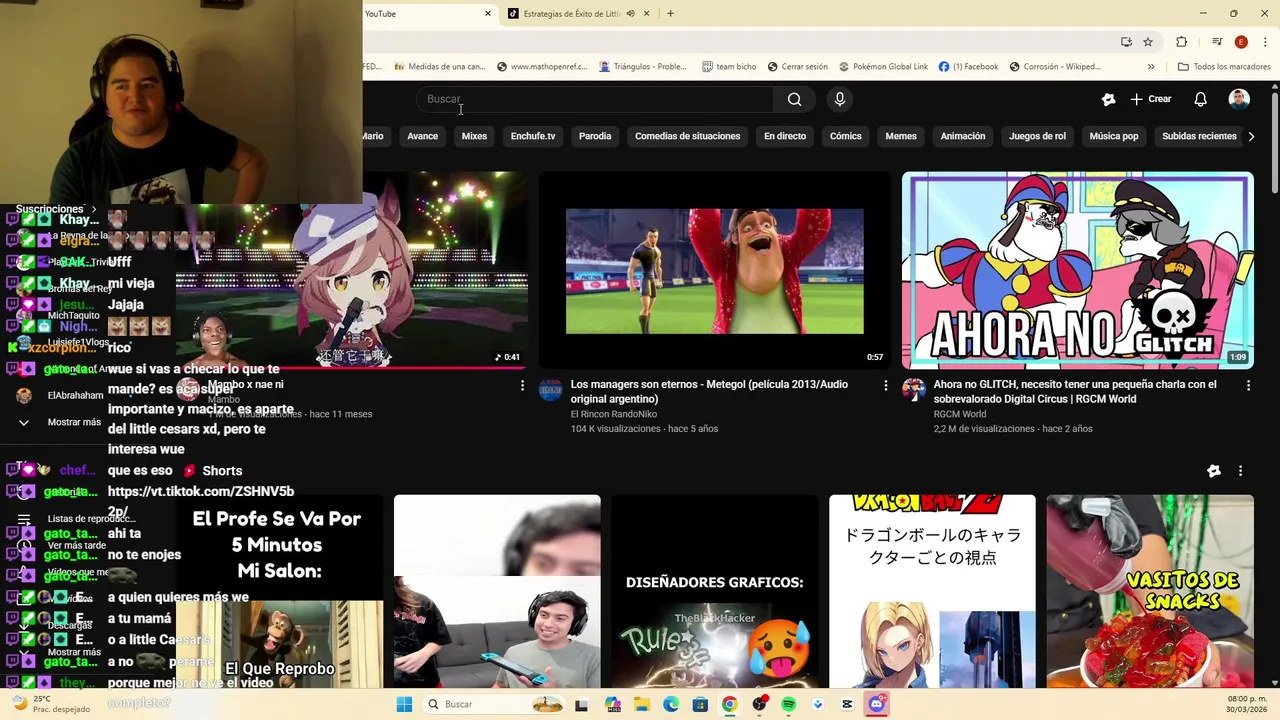This screenshot has height=720, width=1280.
Task: Open Chrome three-dot menu
Action: pyautogui.click(x=1265, y=42)
